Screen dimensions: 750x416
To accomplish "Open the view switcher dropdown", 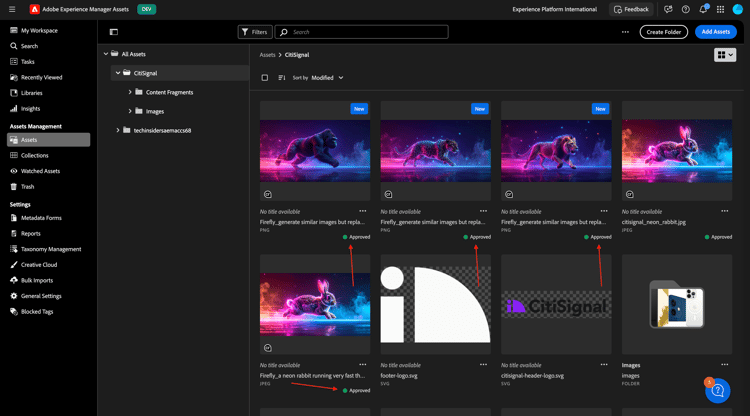I will [725, 55].
